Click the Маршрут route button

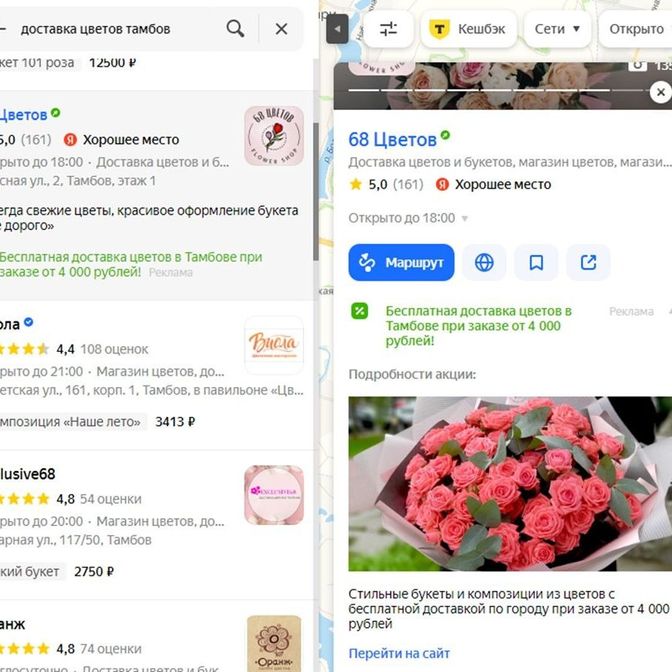[401, 262]
